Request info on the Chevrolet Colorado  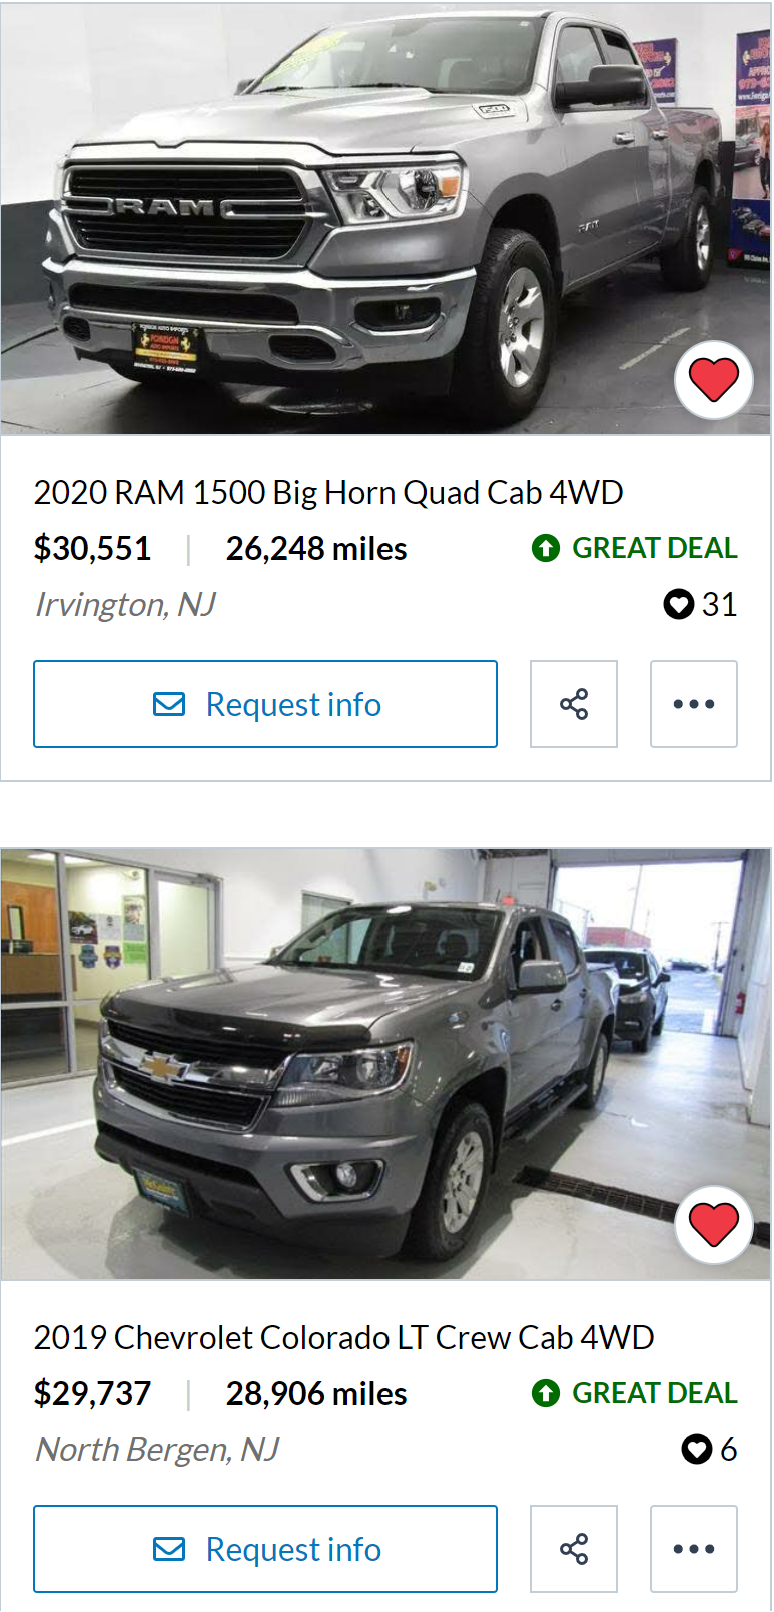click(x=265, y=1549)
